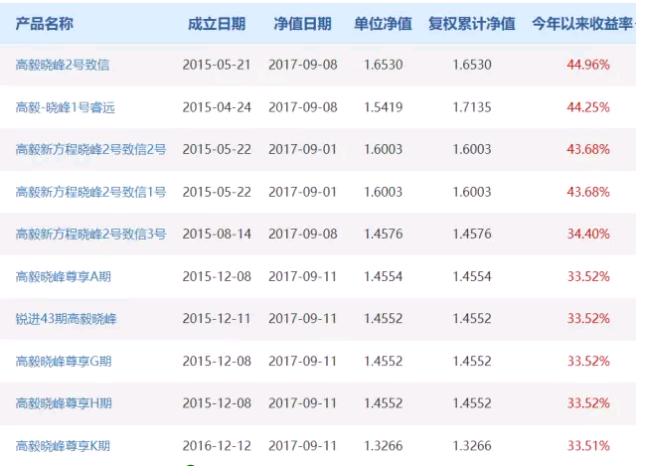Select 33.52% in the 锐进43期 row
This screenshot has height=466, width=647.
click(588, 319)
